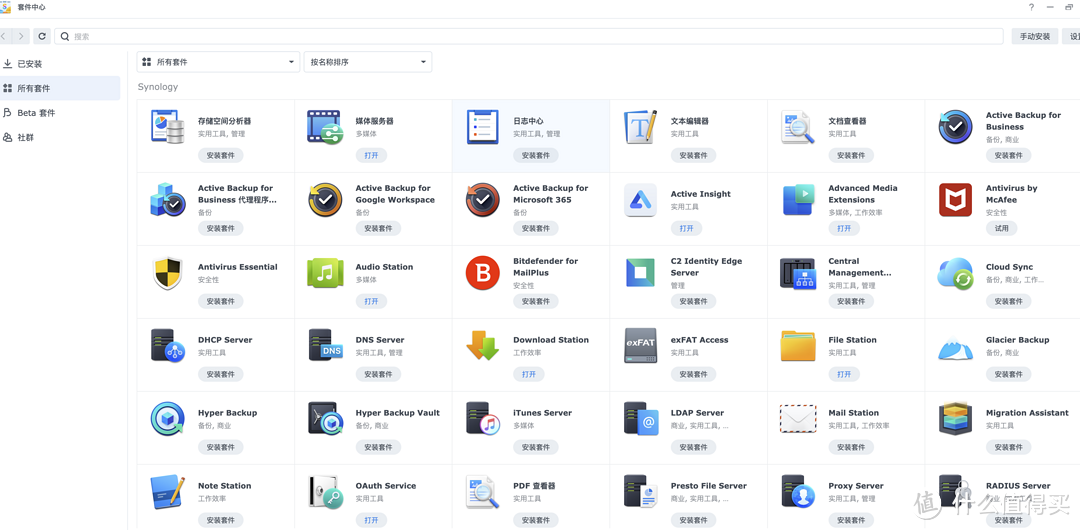This screenshot has height=530, width=1080.
Task: Click the Advanced Media Extensions icon
Action: [798, 200]
